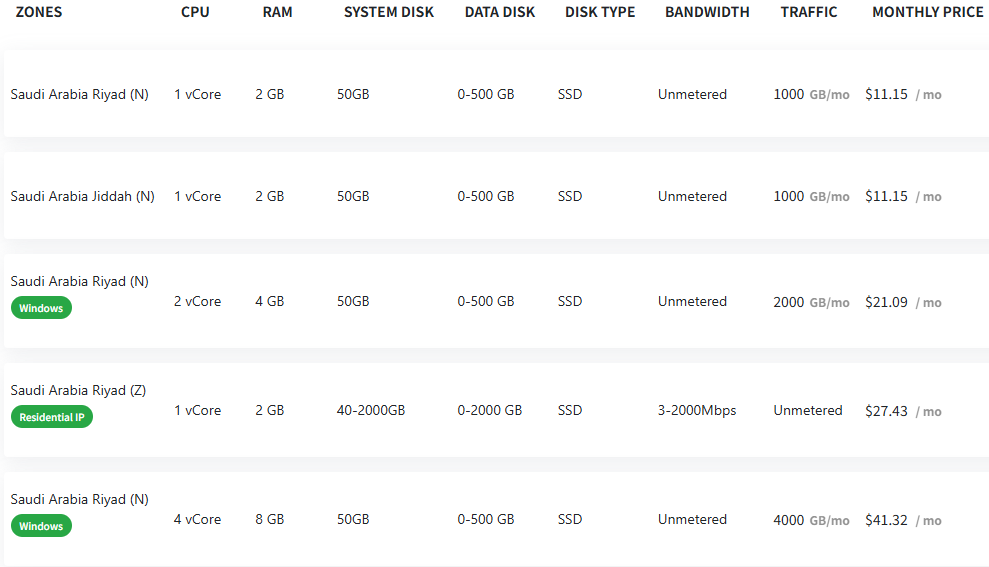Click the 3-2000Mbps bandwidth value

tap(696, 410)
